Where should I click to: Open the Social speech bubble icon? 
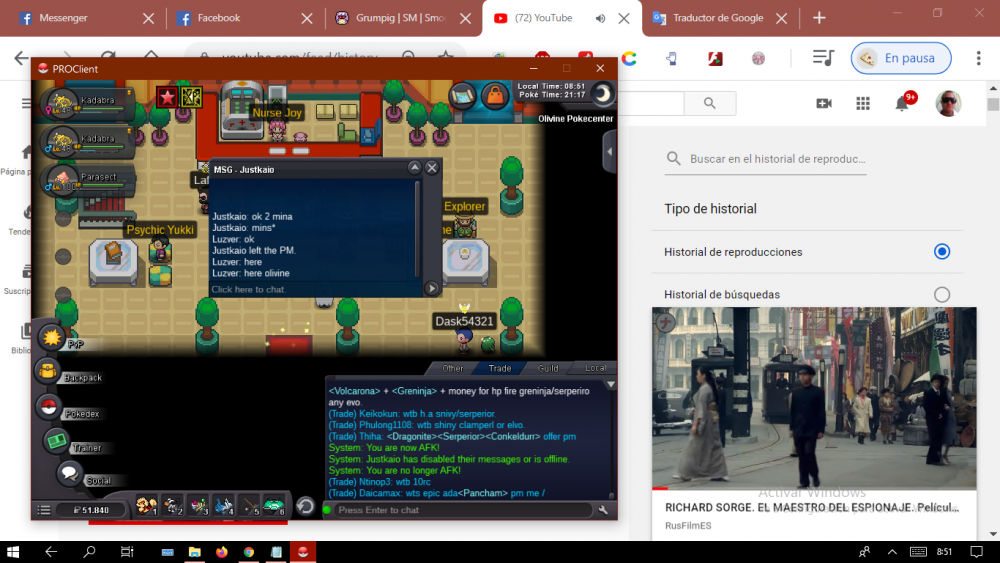[x=69, y=473]
